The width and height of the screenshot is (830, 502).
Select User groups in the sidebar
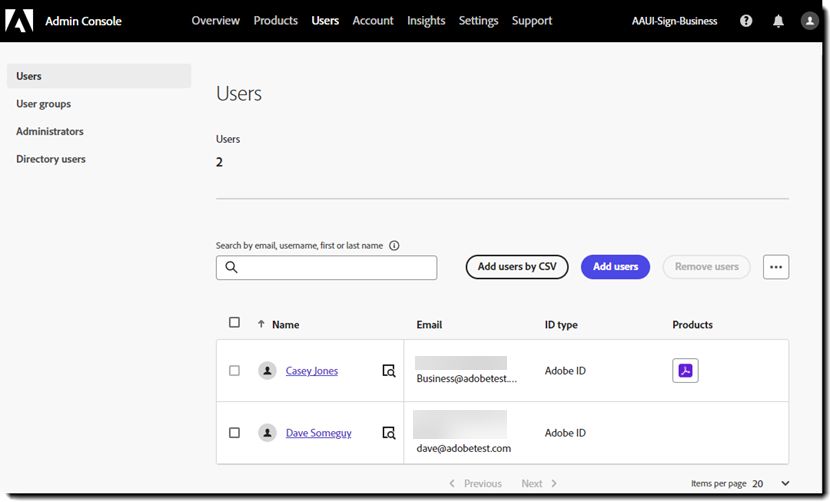(43, 104)
